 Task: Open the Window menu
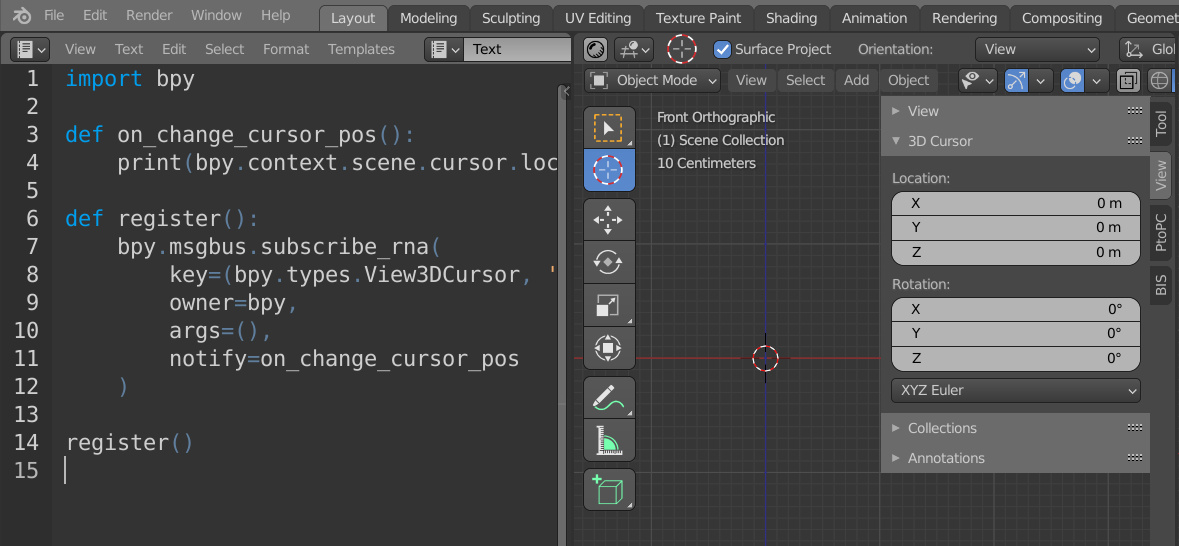point(217,15)
